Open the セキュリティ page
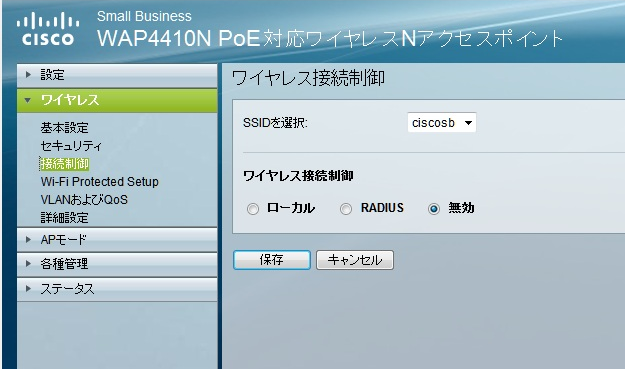This screenshot has width=625, height=369. coord(71,146)
